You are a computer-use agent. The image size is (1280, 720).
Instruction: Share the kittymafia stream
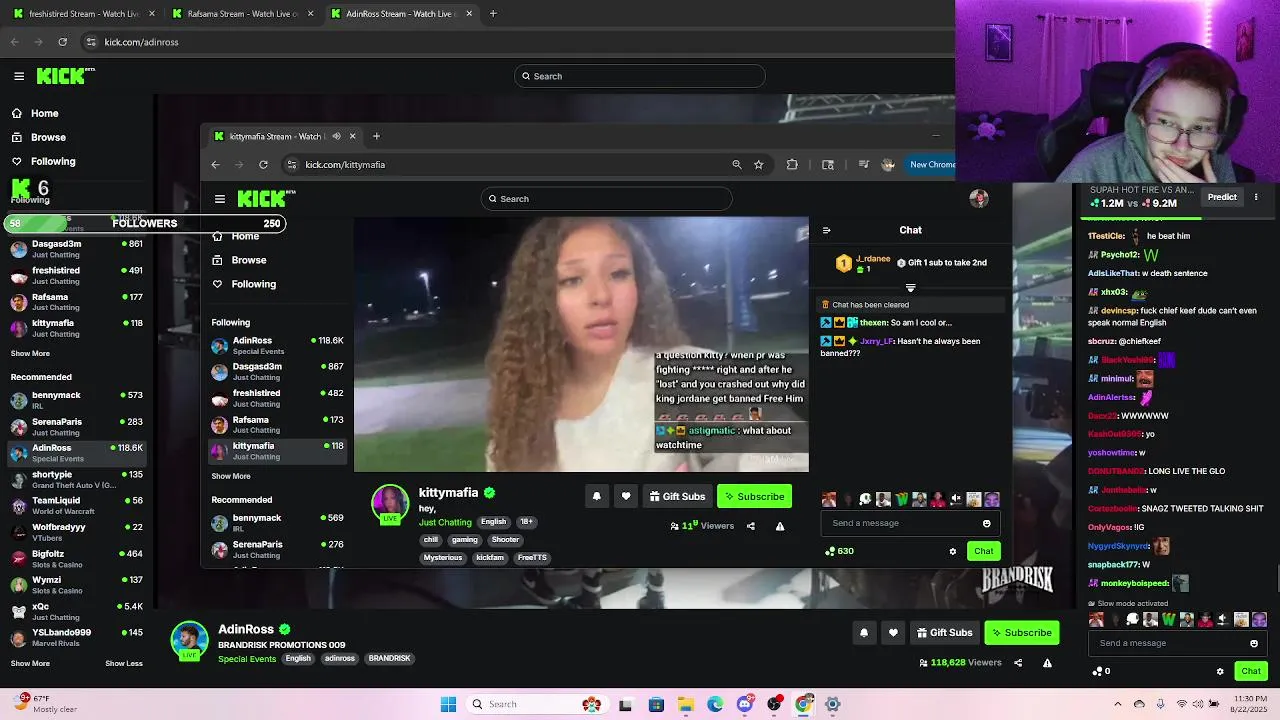[751, 526]
